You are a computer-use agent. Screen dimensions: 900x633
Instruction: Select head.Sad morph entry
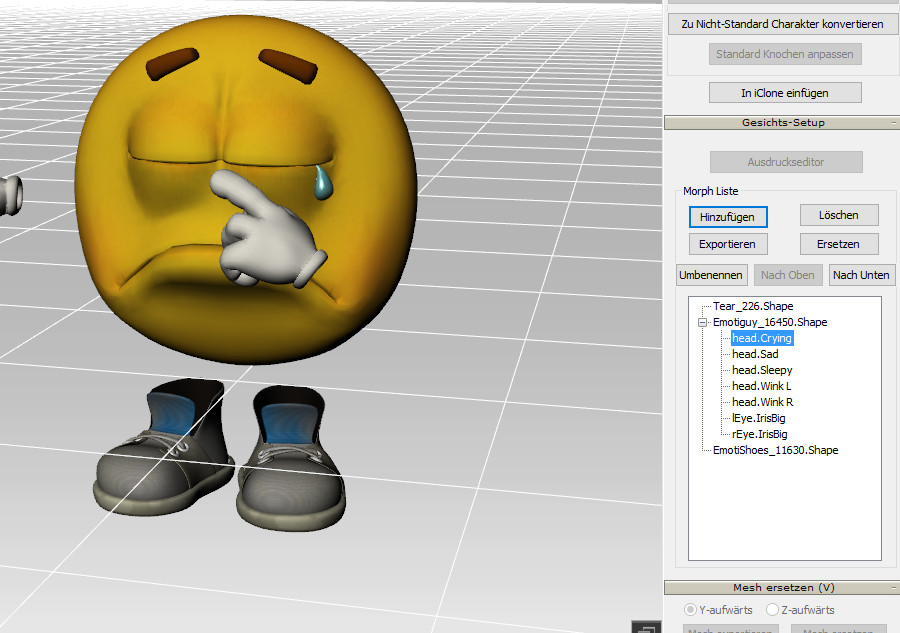point(755,354)
